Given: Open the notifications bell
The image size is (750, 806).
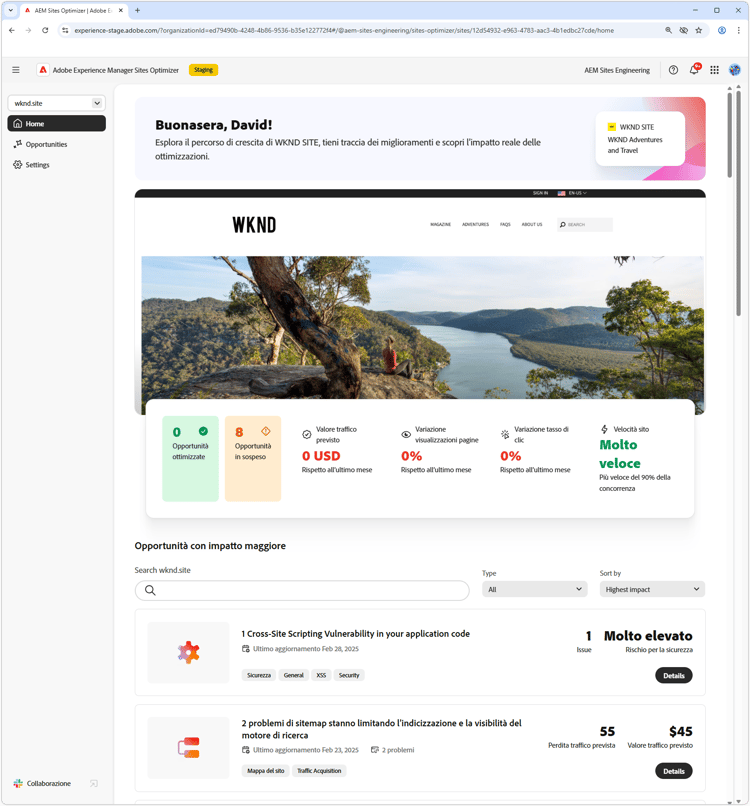Looking at the screenshot, I should [694, 70].
